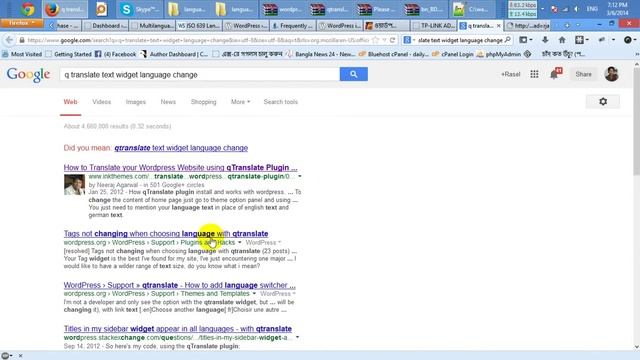Open the Bangla News 24 bookmark
The image size is (640, 360).
pyautogui.click(x=320, y=54)
